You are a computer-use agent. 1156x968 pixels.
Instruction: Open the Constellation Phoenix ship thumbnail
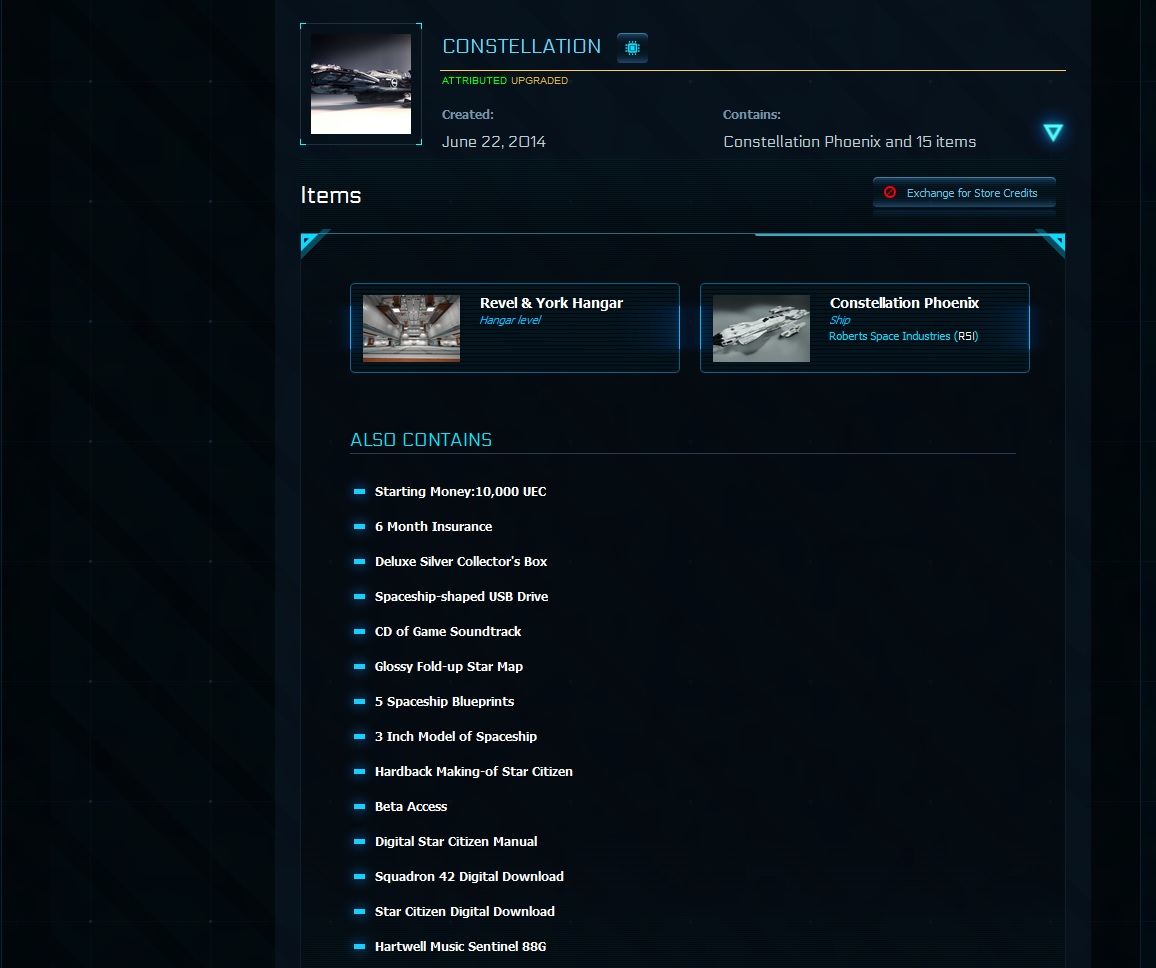click(x=761, y=328)
